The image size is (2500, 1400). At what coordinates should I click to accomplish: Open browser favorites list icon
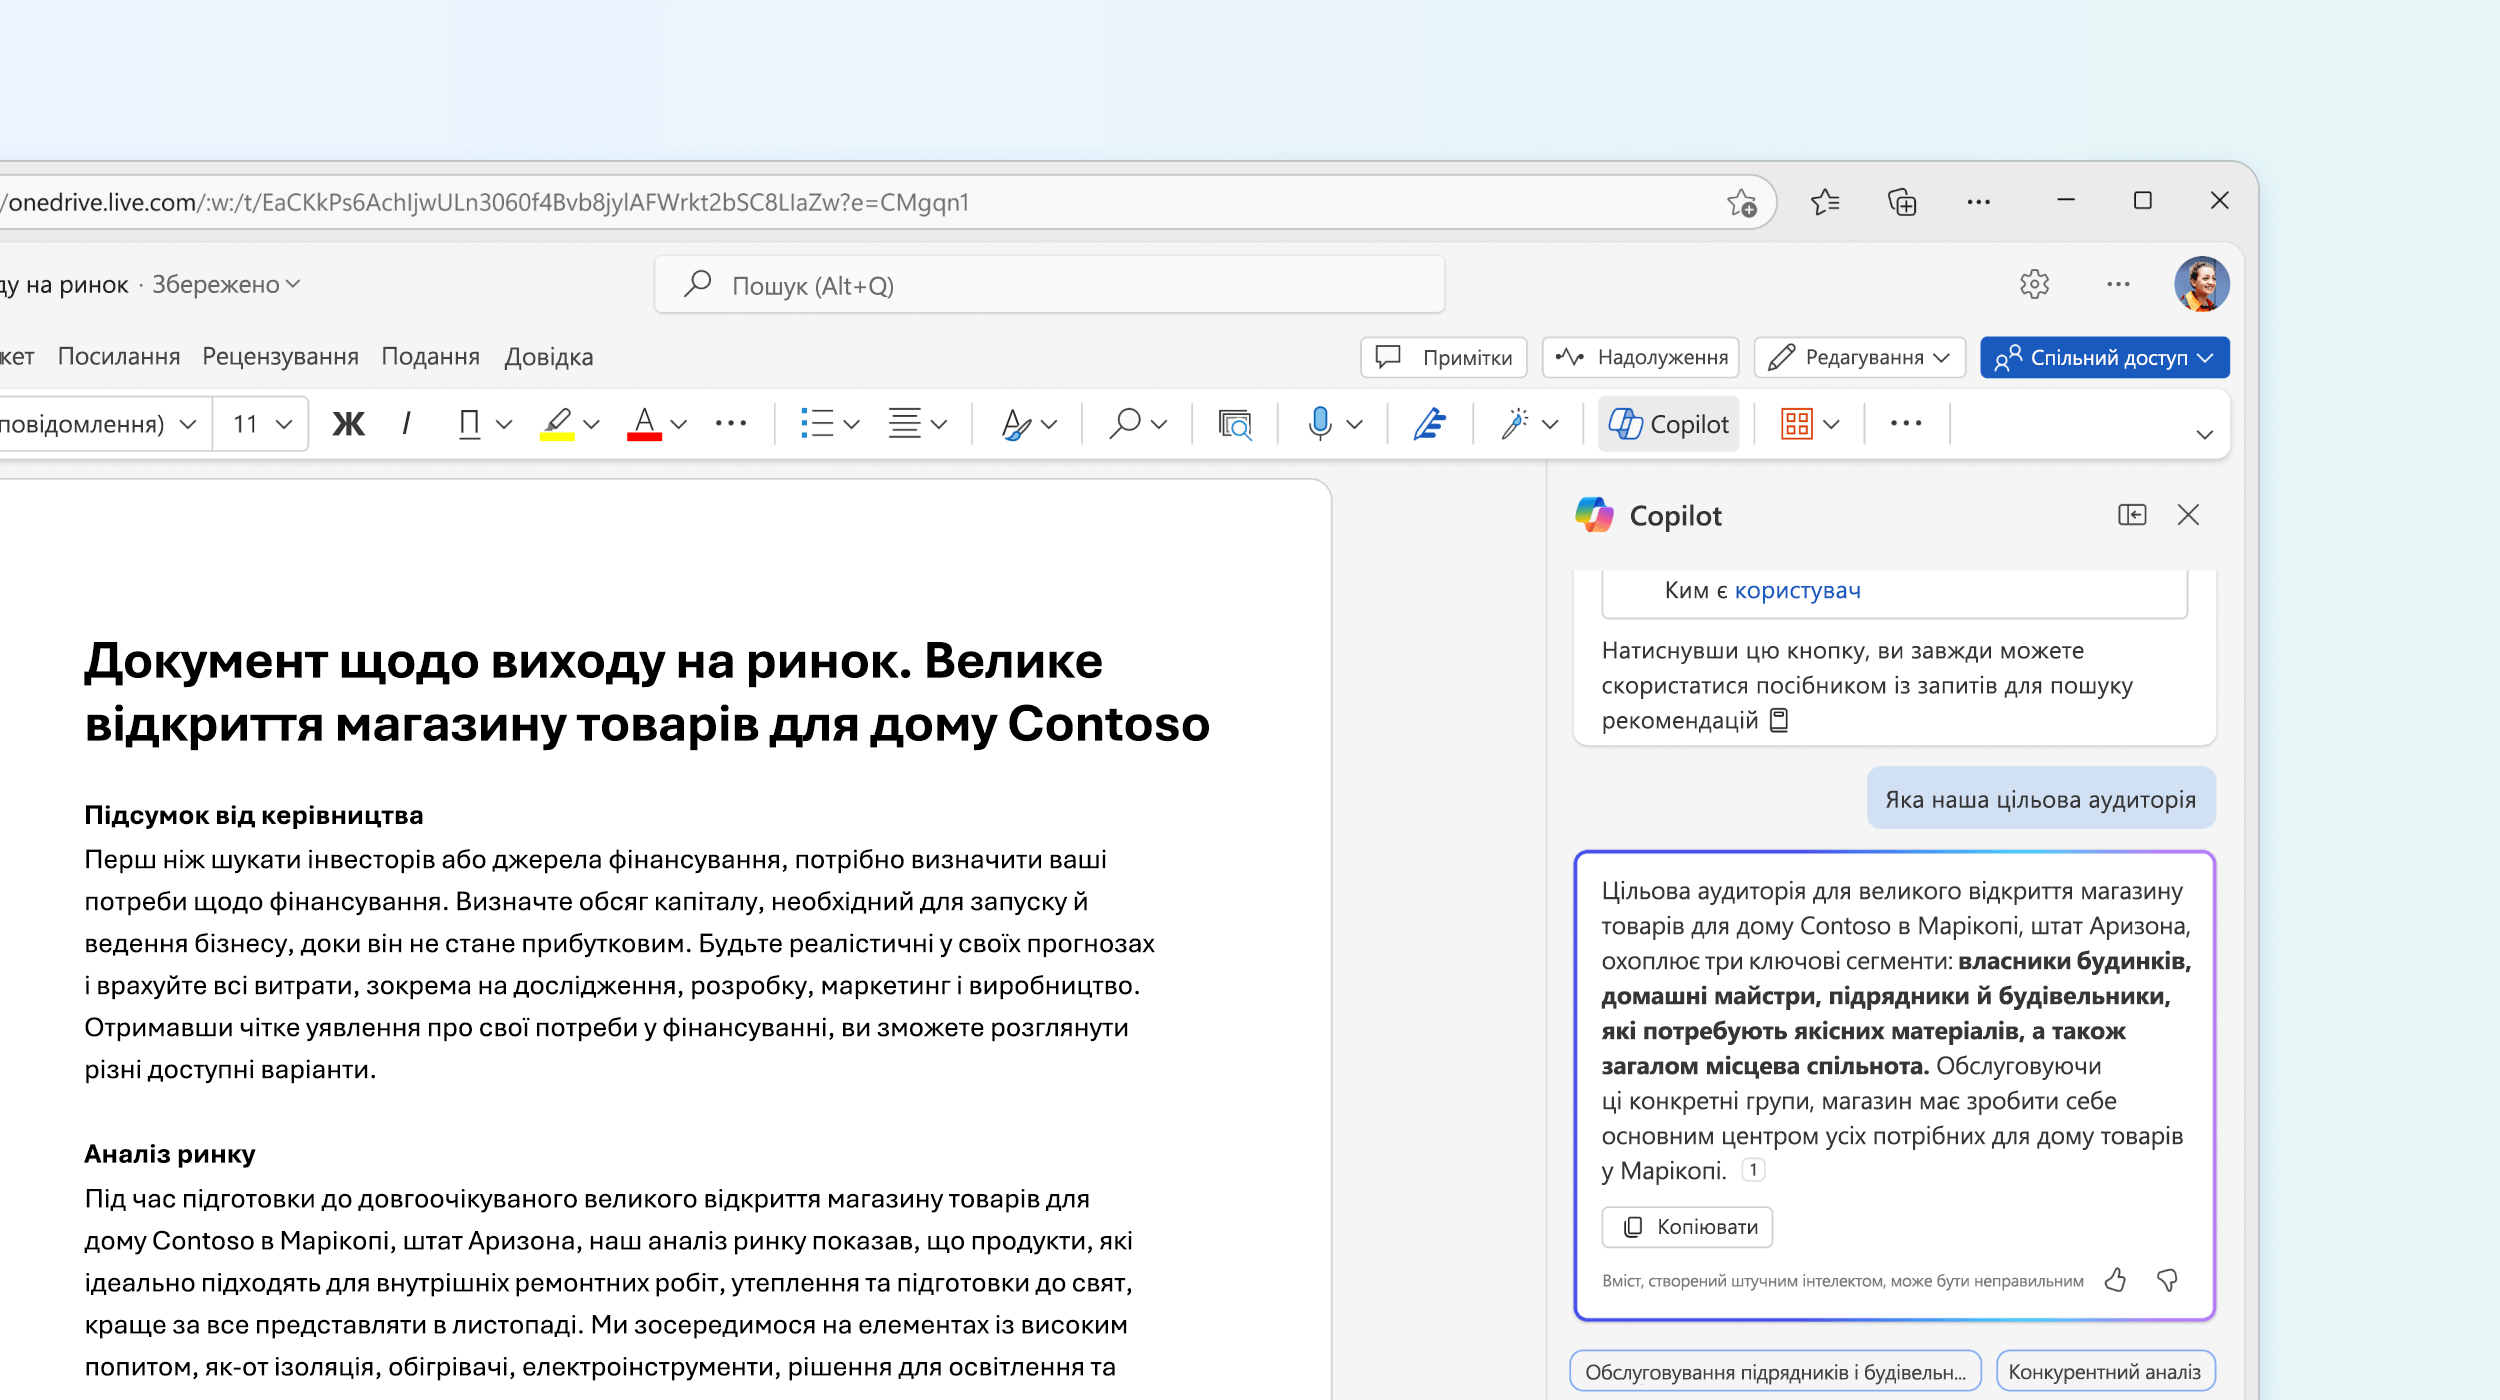point(1825,202)
